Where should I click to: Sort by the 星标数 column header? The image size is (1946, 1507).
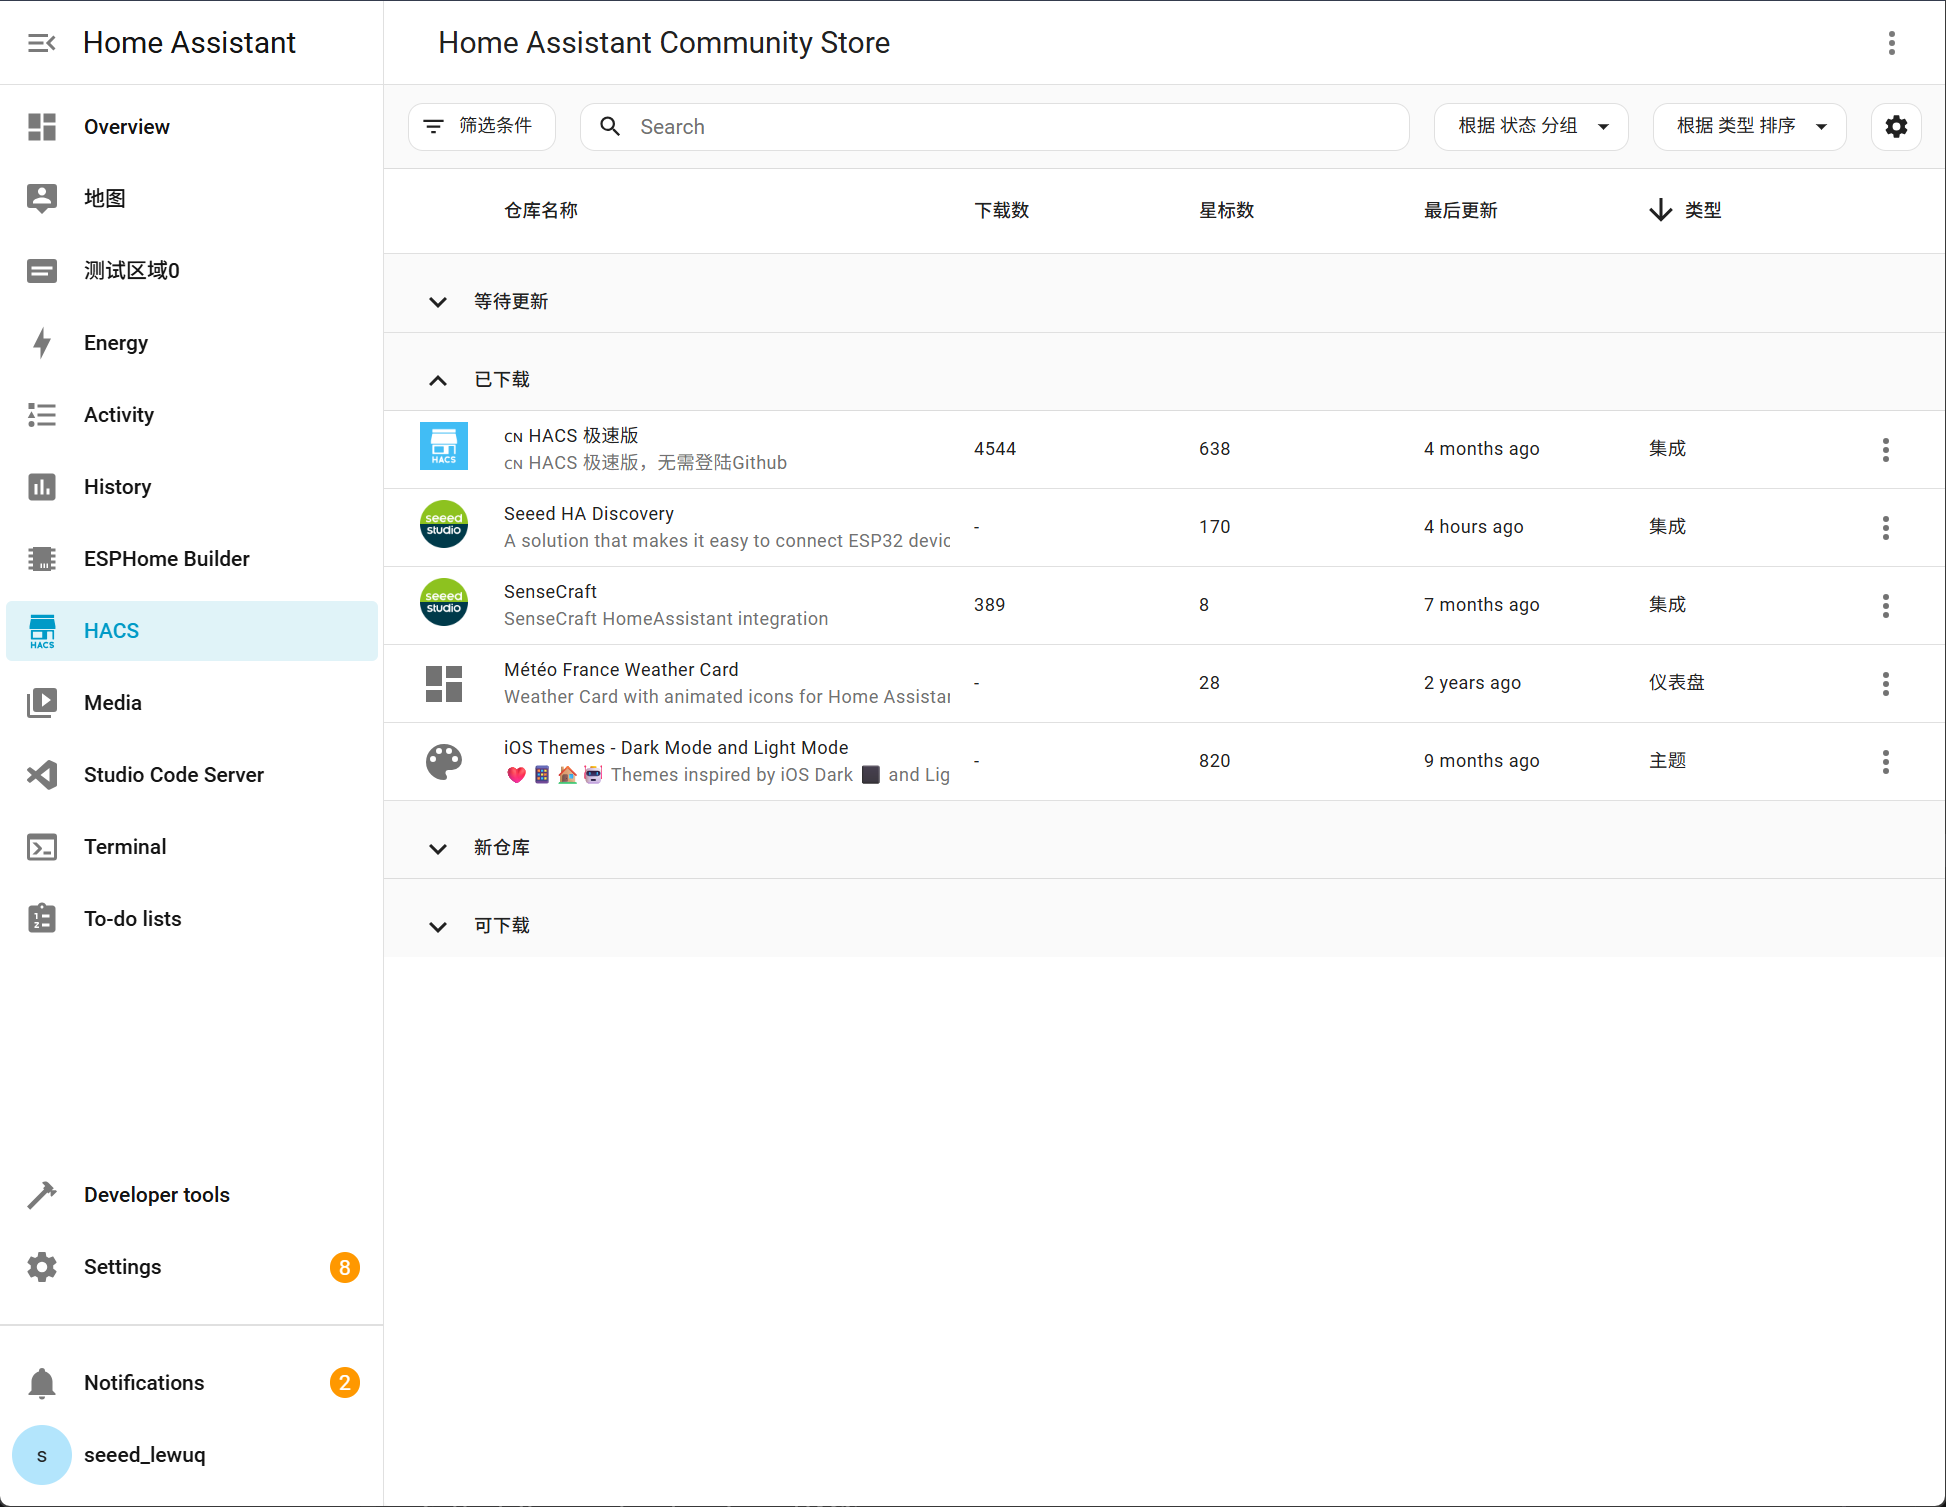(1226, 211)
